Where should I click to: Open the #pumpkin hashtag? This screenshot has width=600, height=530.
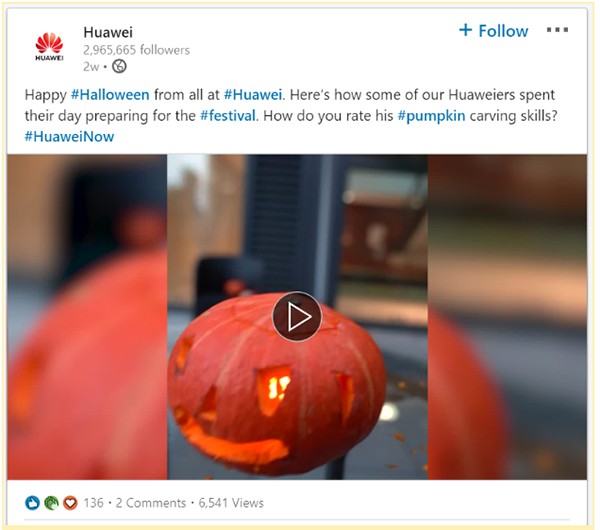click(431, 116)
